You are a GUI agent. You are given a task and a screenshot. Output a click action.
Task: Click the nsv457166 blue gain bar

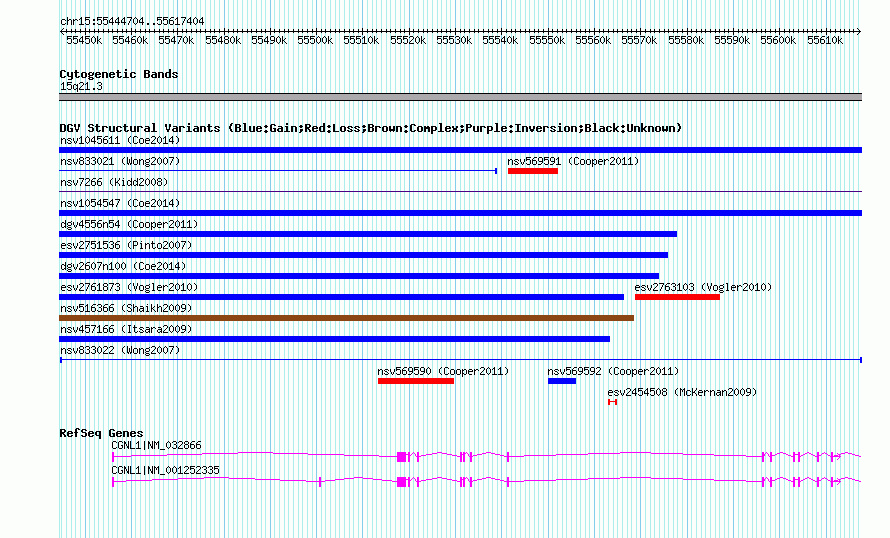tap(334, 339)
